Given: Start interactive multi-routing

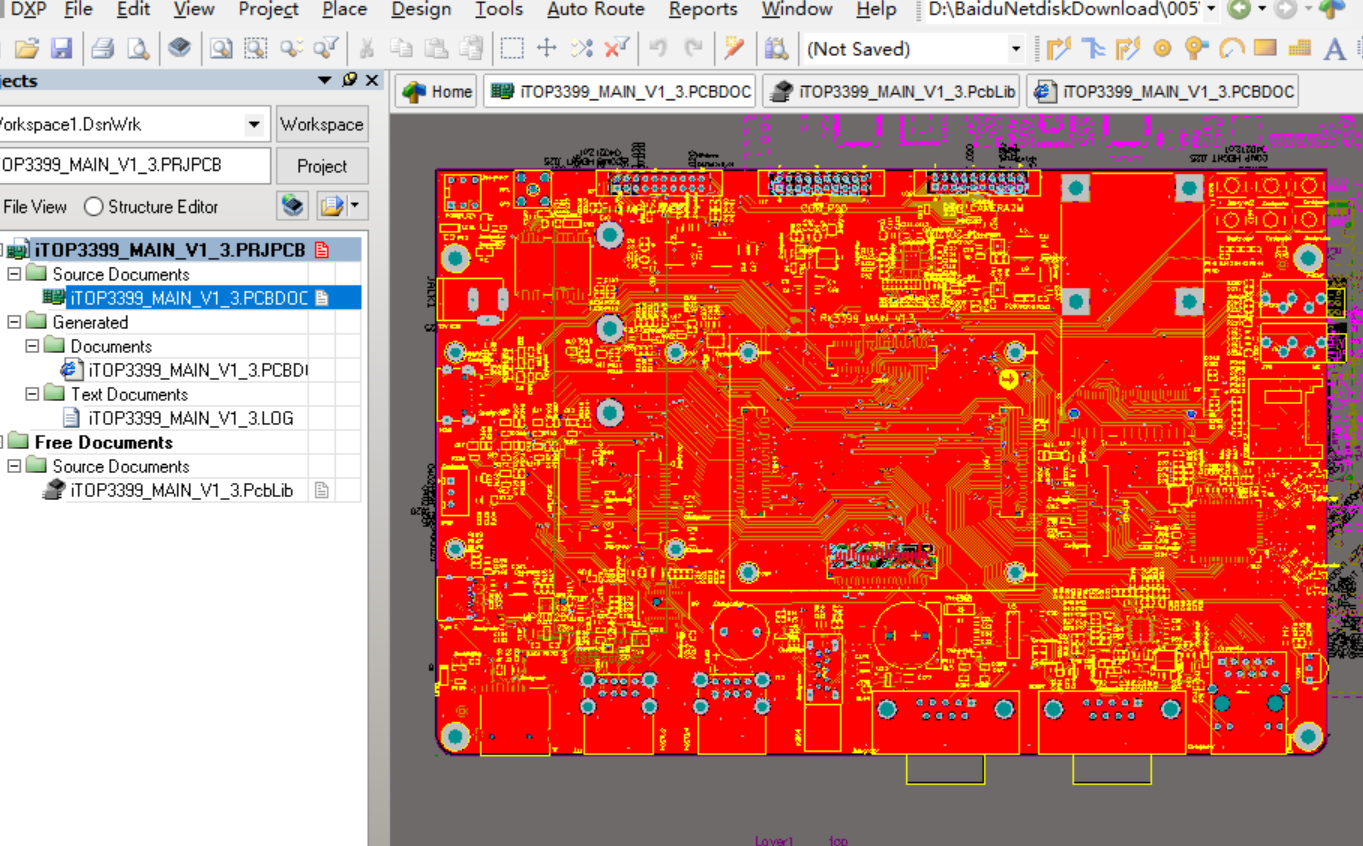Looking at the screenshot, I should coord(1127,48).
